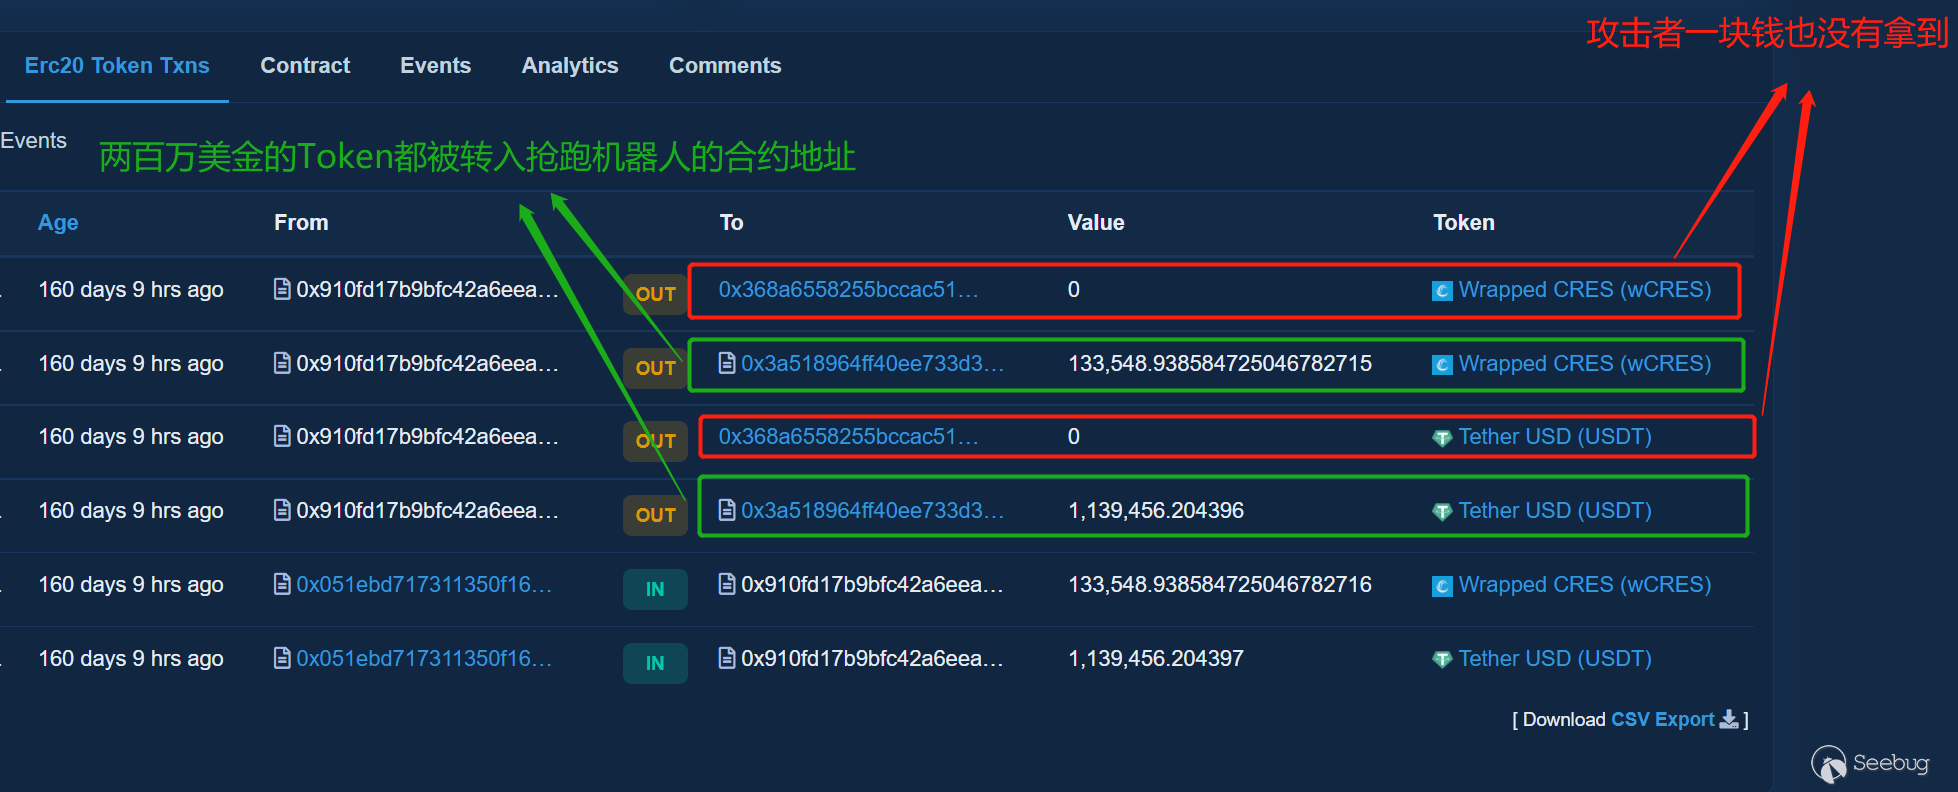Click the Value column header
The width and height of the screenshot is (1958, 792).
(1096, 223)
